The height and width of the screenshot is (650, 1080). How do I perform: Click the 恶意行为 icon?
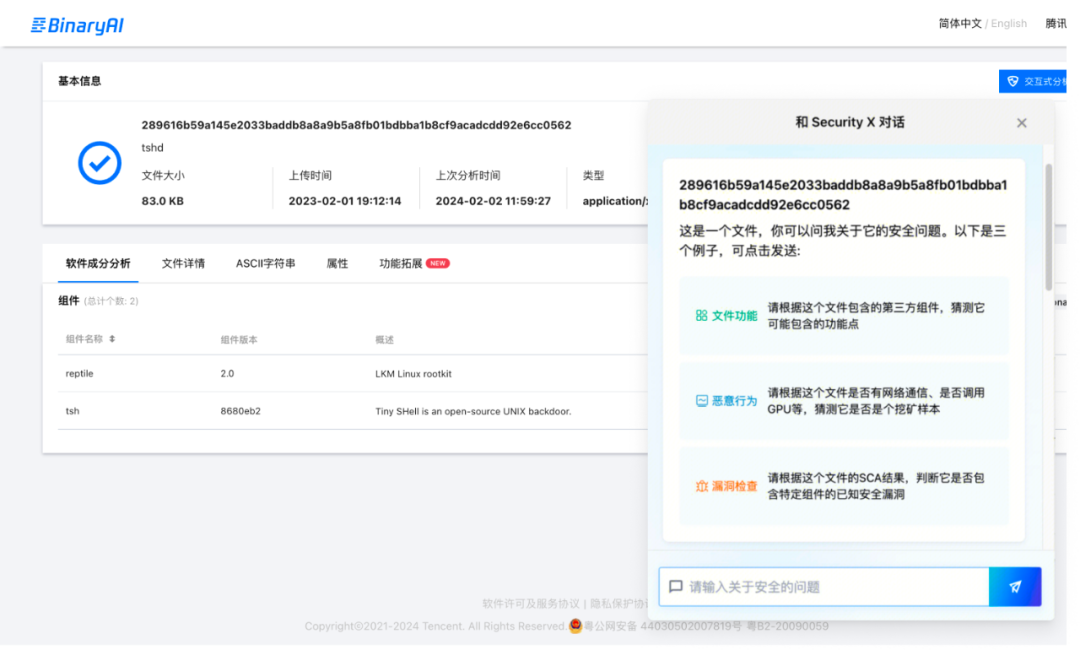[x=701, y=401]
